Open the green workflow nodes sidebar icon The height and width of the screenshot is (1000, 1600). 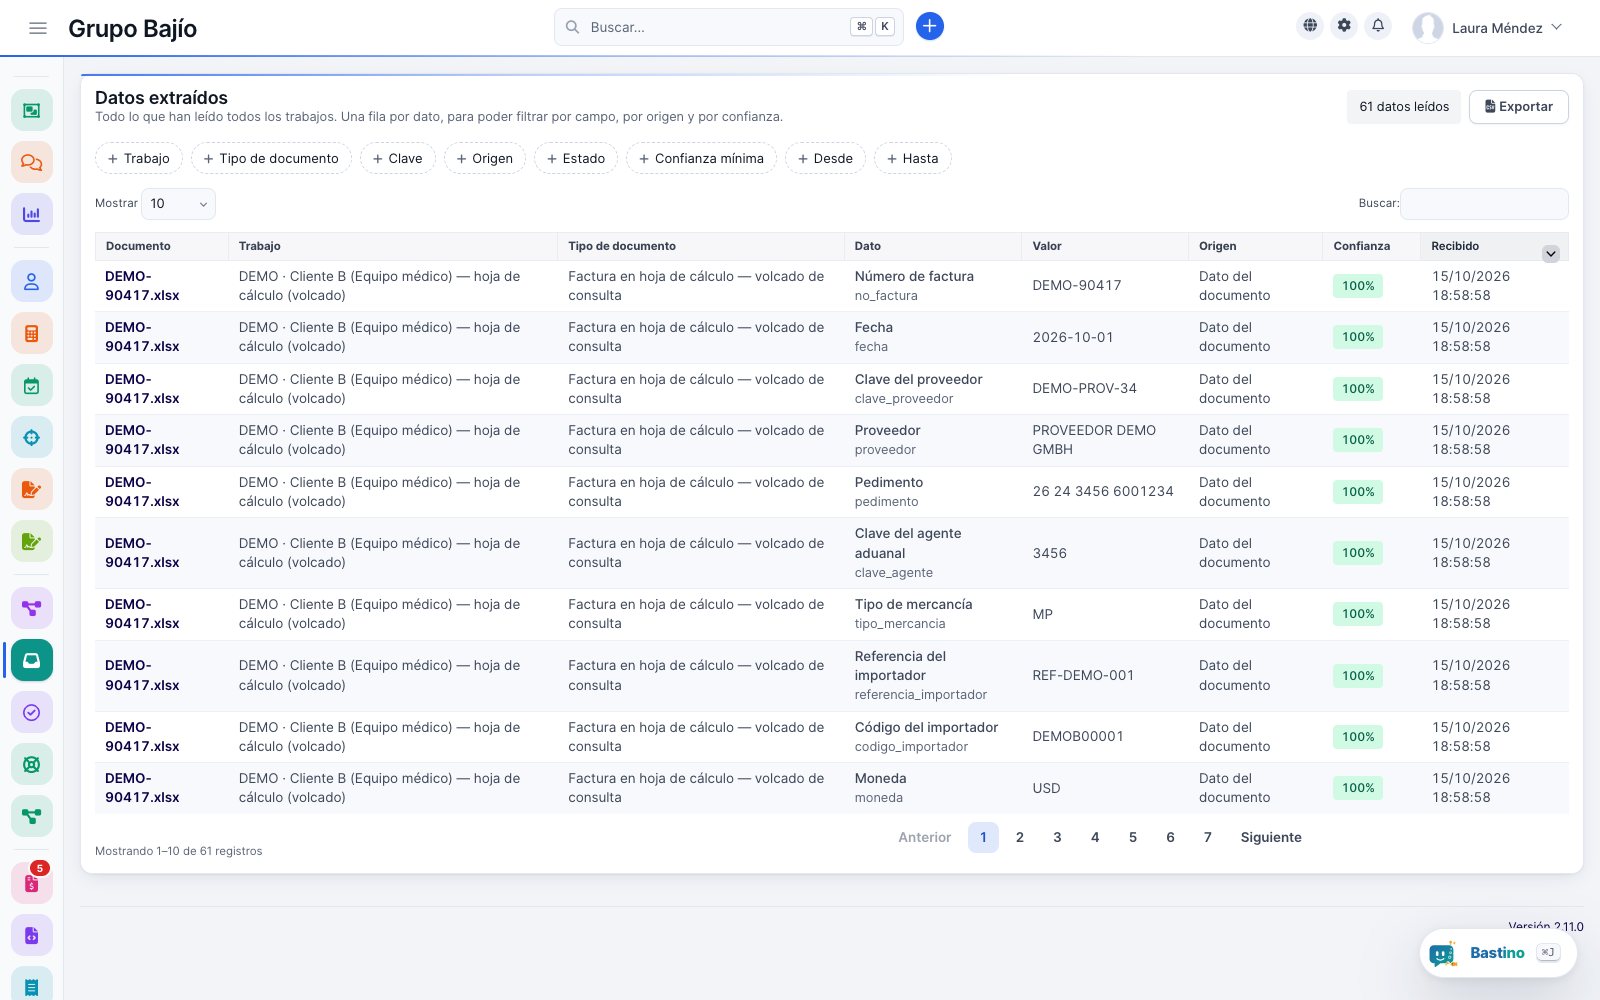pyautogui.click(x=32, y=816)
